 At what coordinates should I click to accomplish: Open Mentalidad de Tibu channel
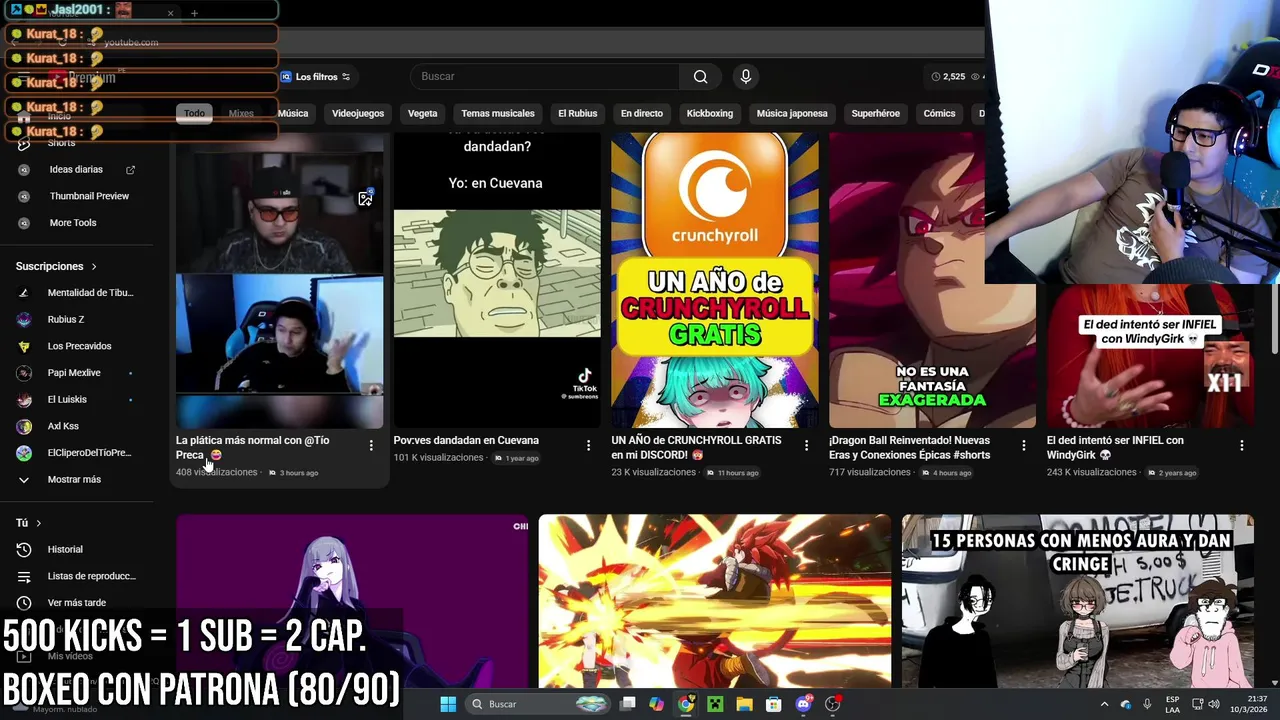pyautogui.click(x=90, y=293)
